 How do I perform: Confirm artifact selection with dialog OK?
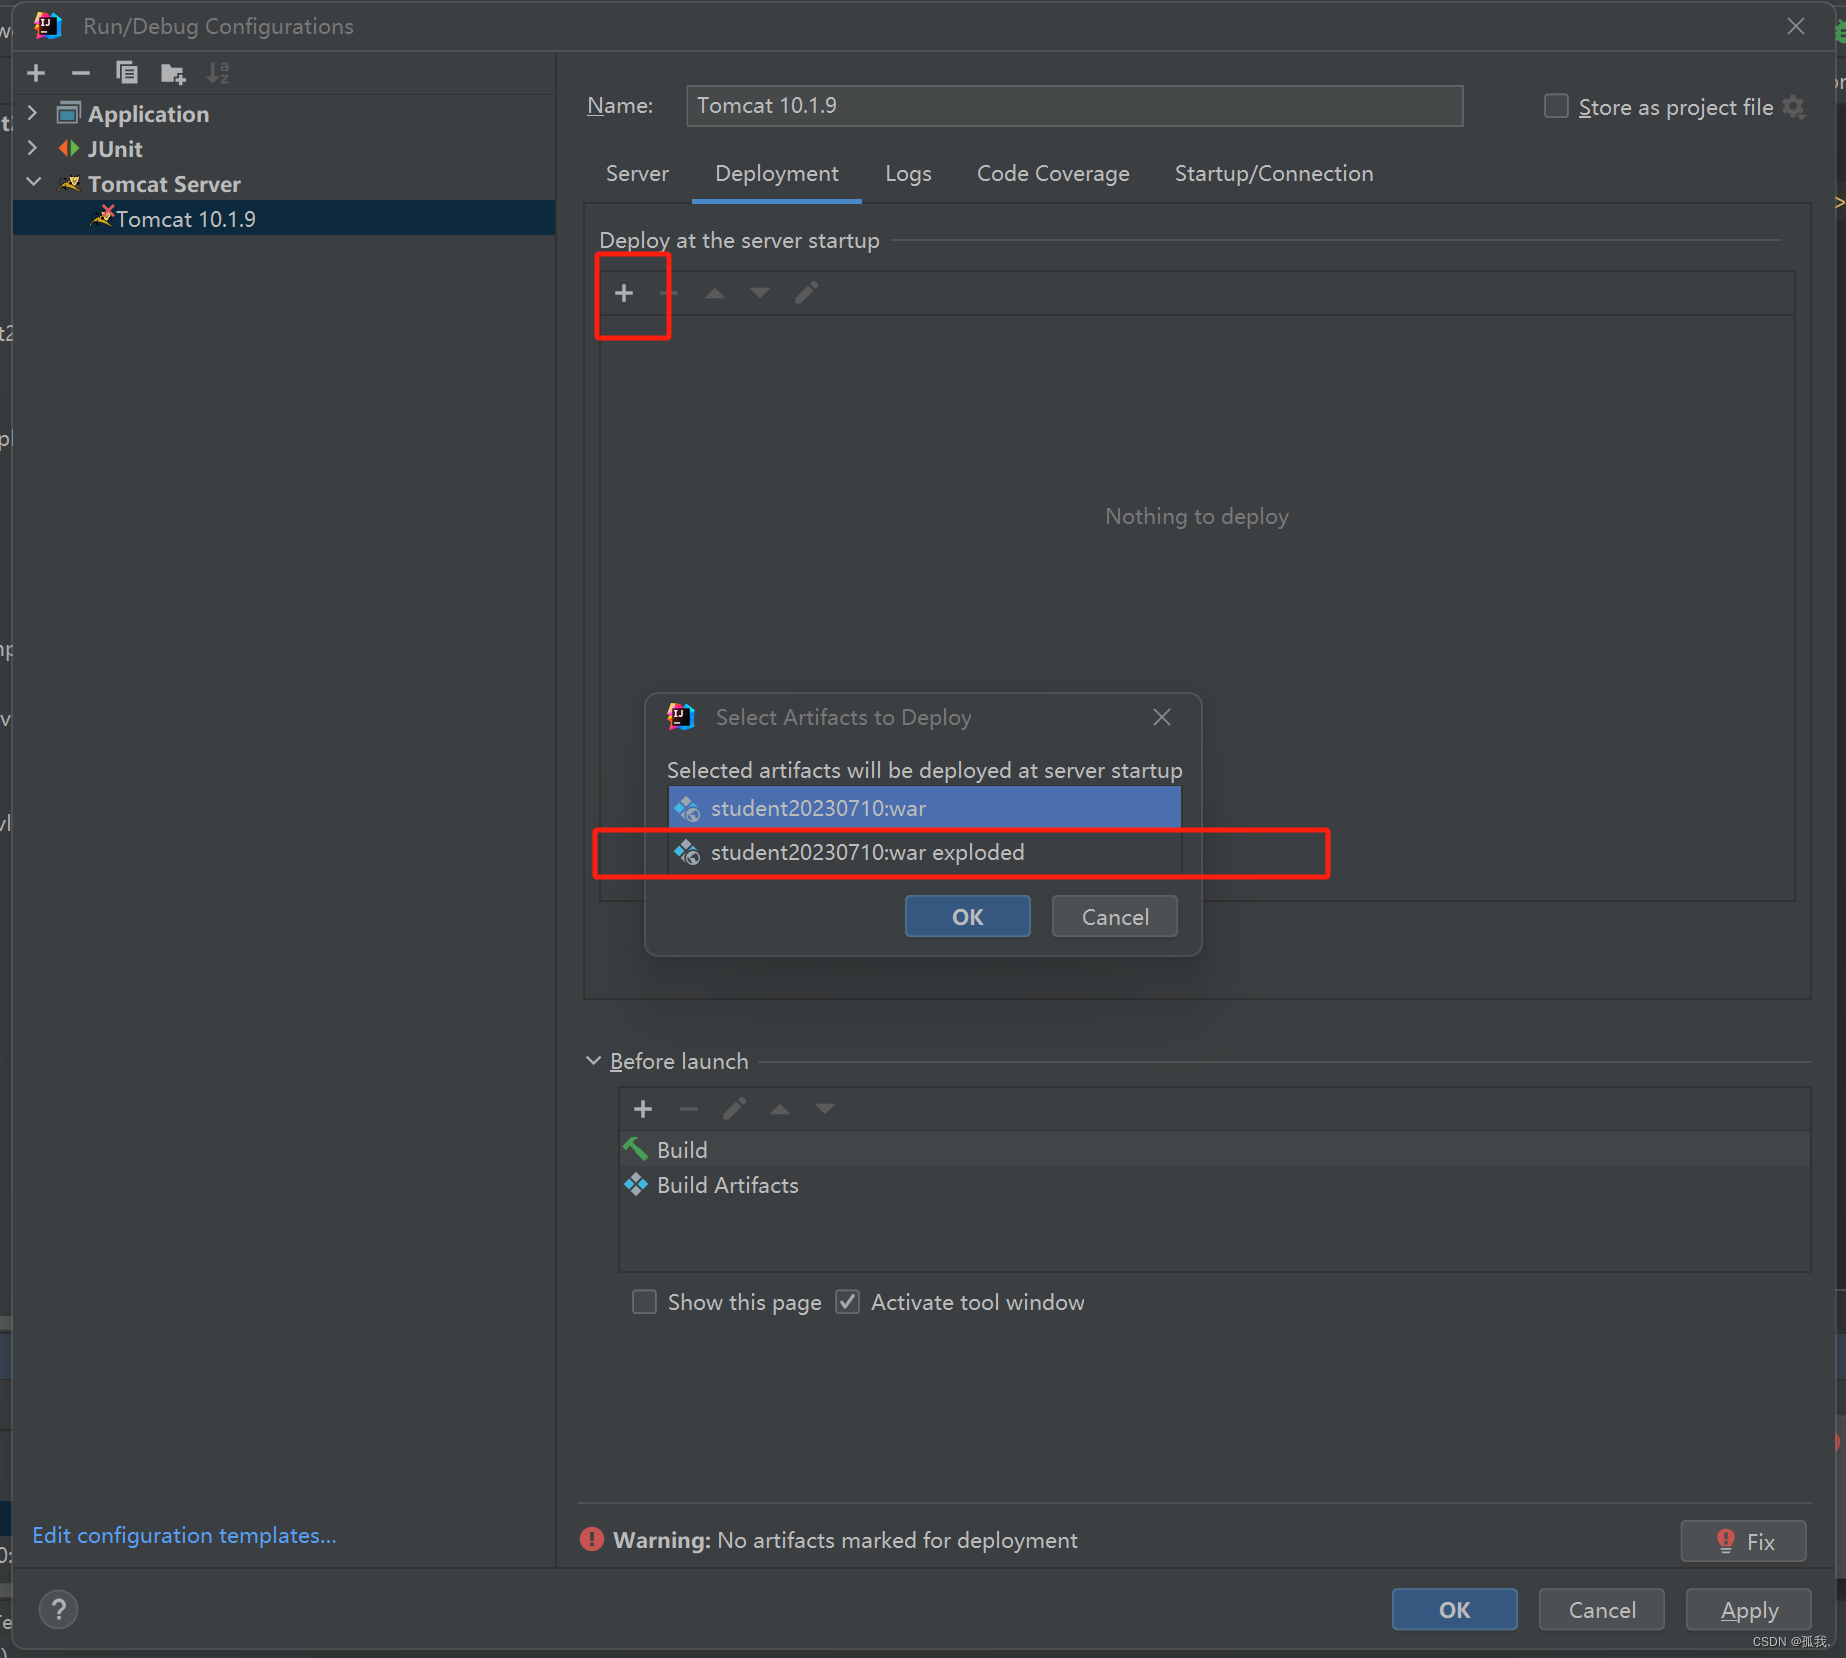pyautogui.click(x=967, y=917)
